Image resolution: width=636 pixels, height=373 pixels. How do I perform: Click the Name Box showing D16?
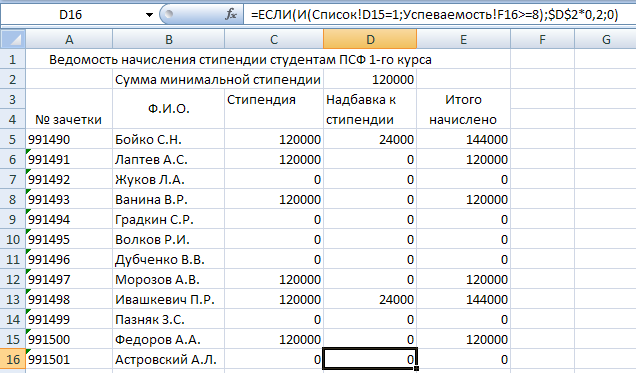point(71,15)
